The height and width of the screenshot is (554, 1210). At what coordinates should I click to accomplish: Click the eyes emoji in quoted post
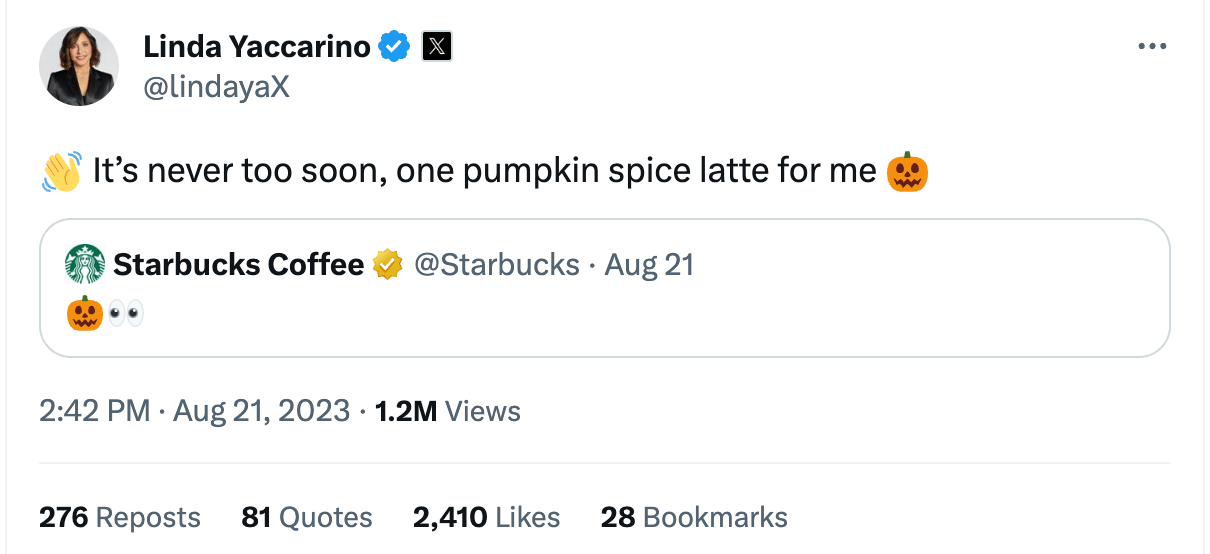126,313
